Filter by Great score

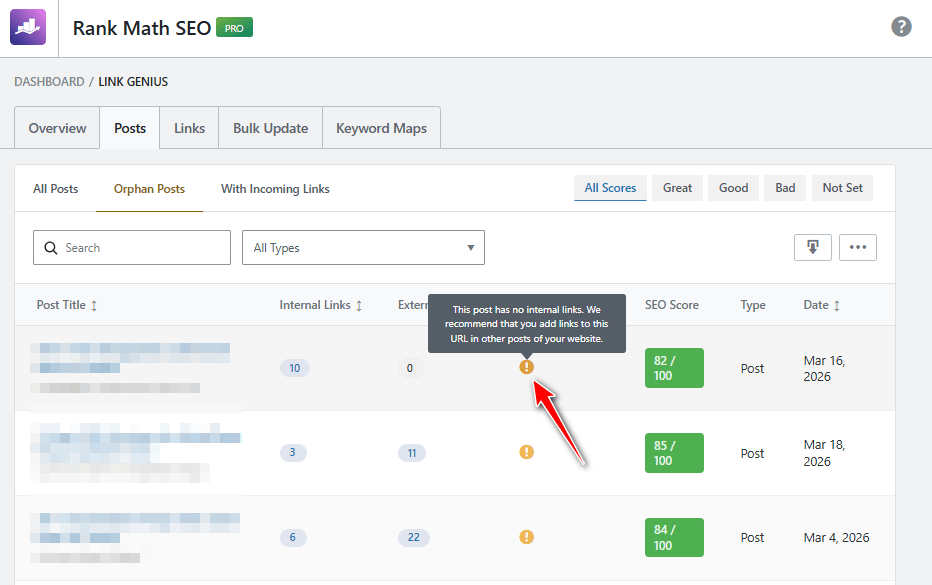tap(677, 188)
